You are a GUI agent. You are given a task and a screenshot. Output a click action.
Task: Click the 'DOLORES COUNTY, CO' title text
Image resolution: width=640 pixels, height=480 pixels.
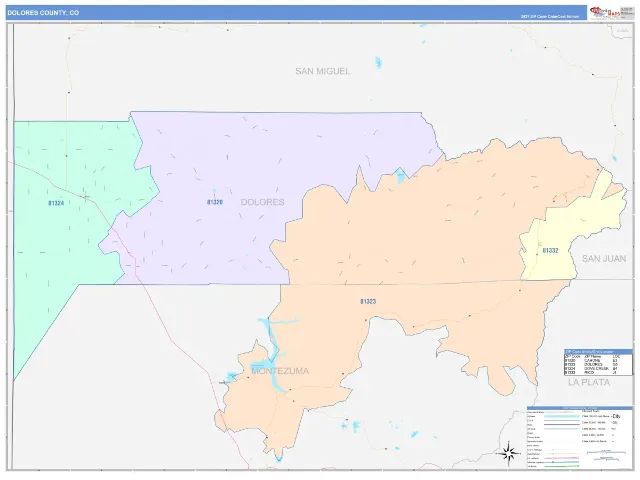(x=43, y=13)
